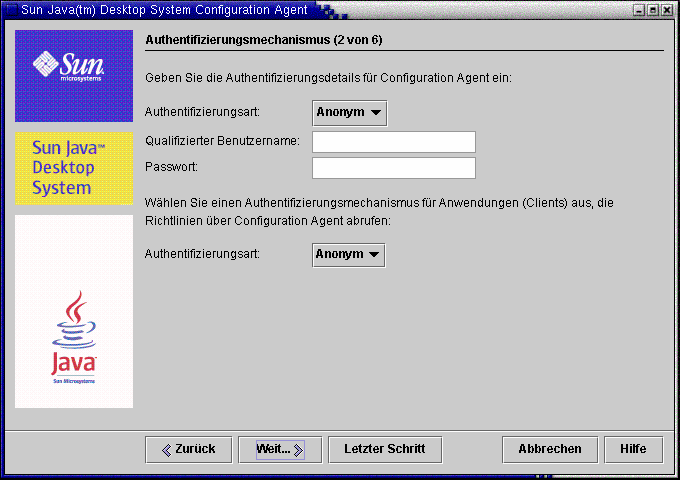Open the window menu icon in title bar
Viewport: 680px width, 480px height.
click(11, 10)
